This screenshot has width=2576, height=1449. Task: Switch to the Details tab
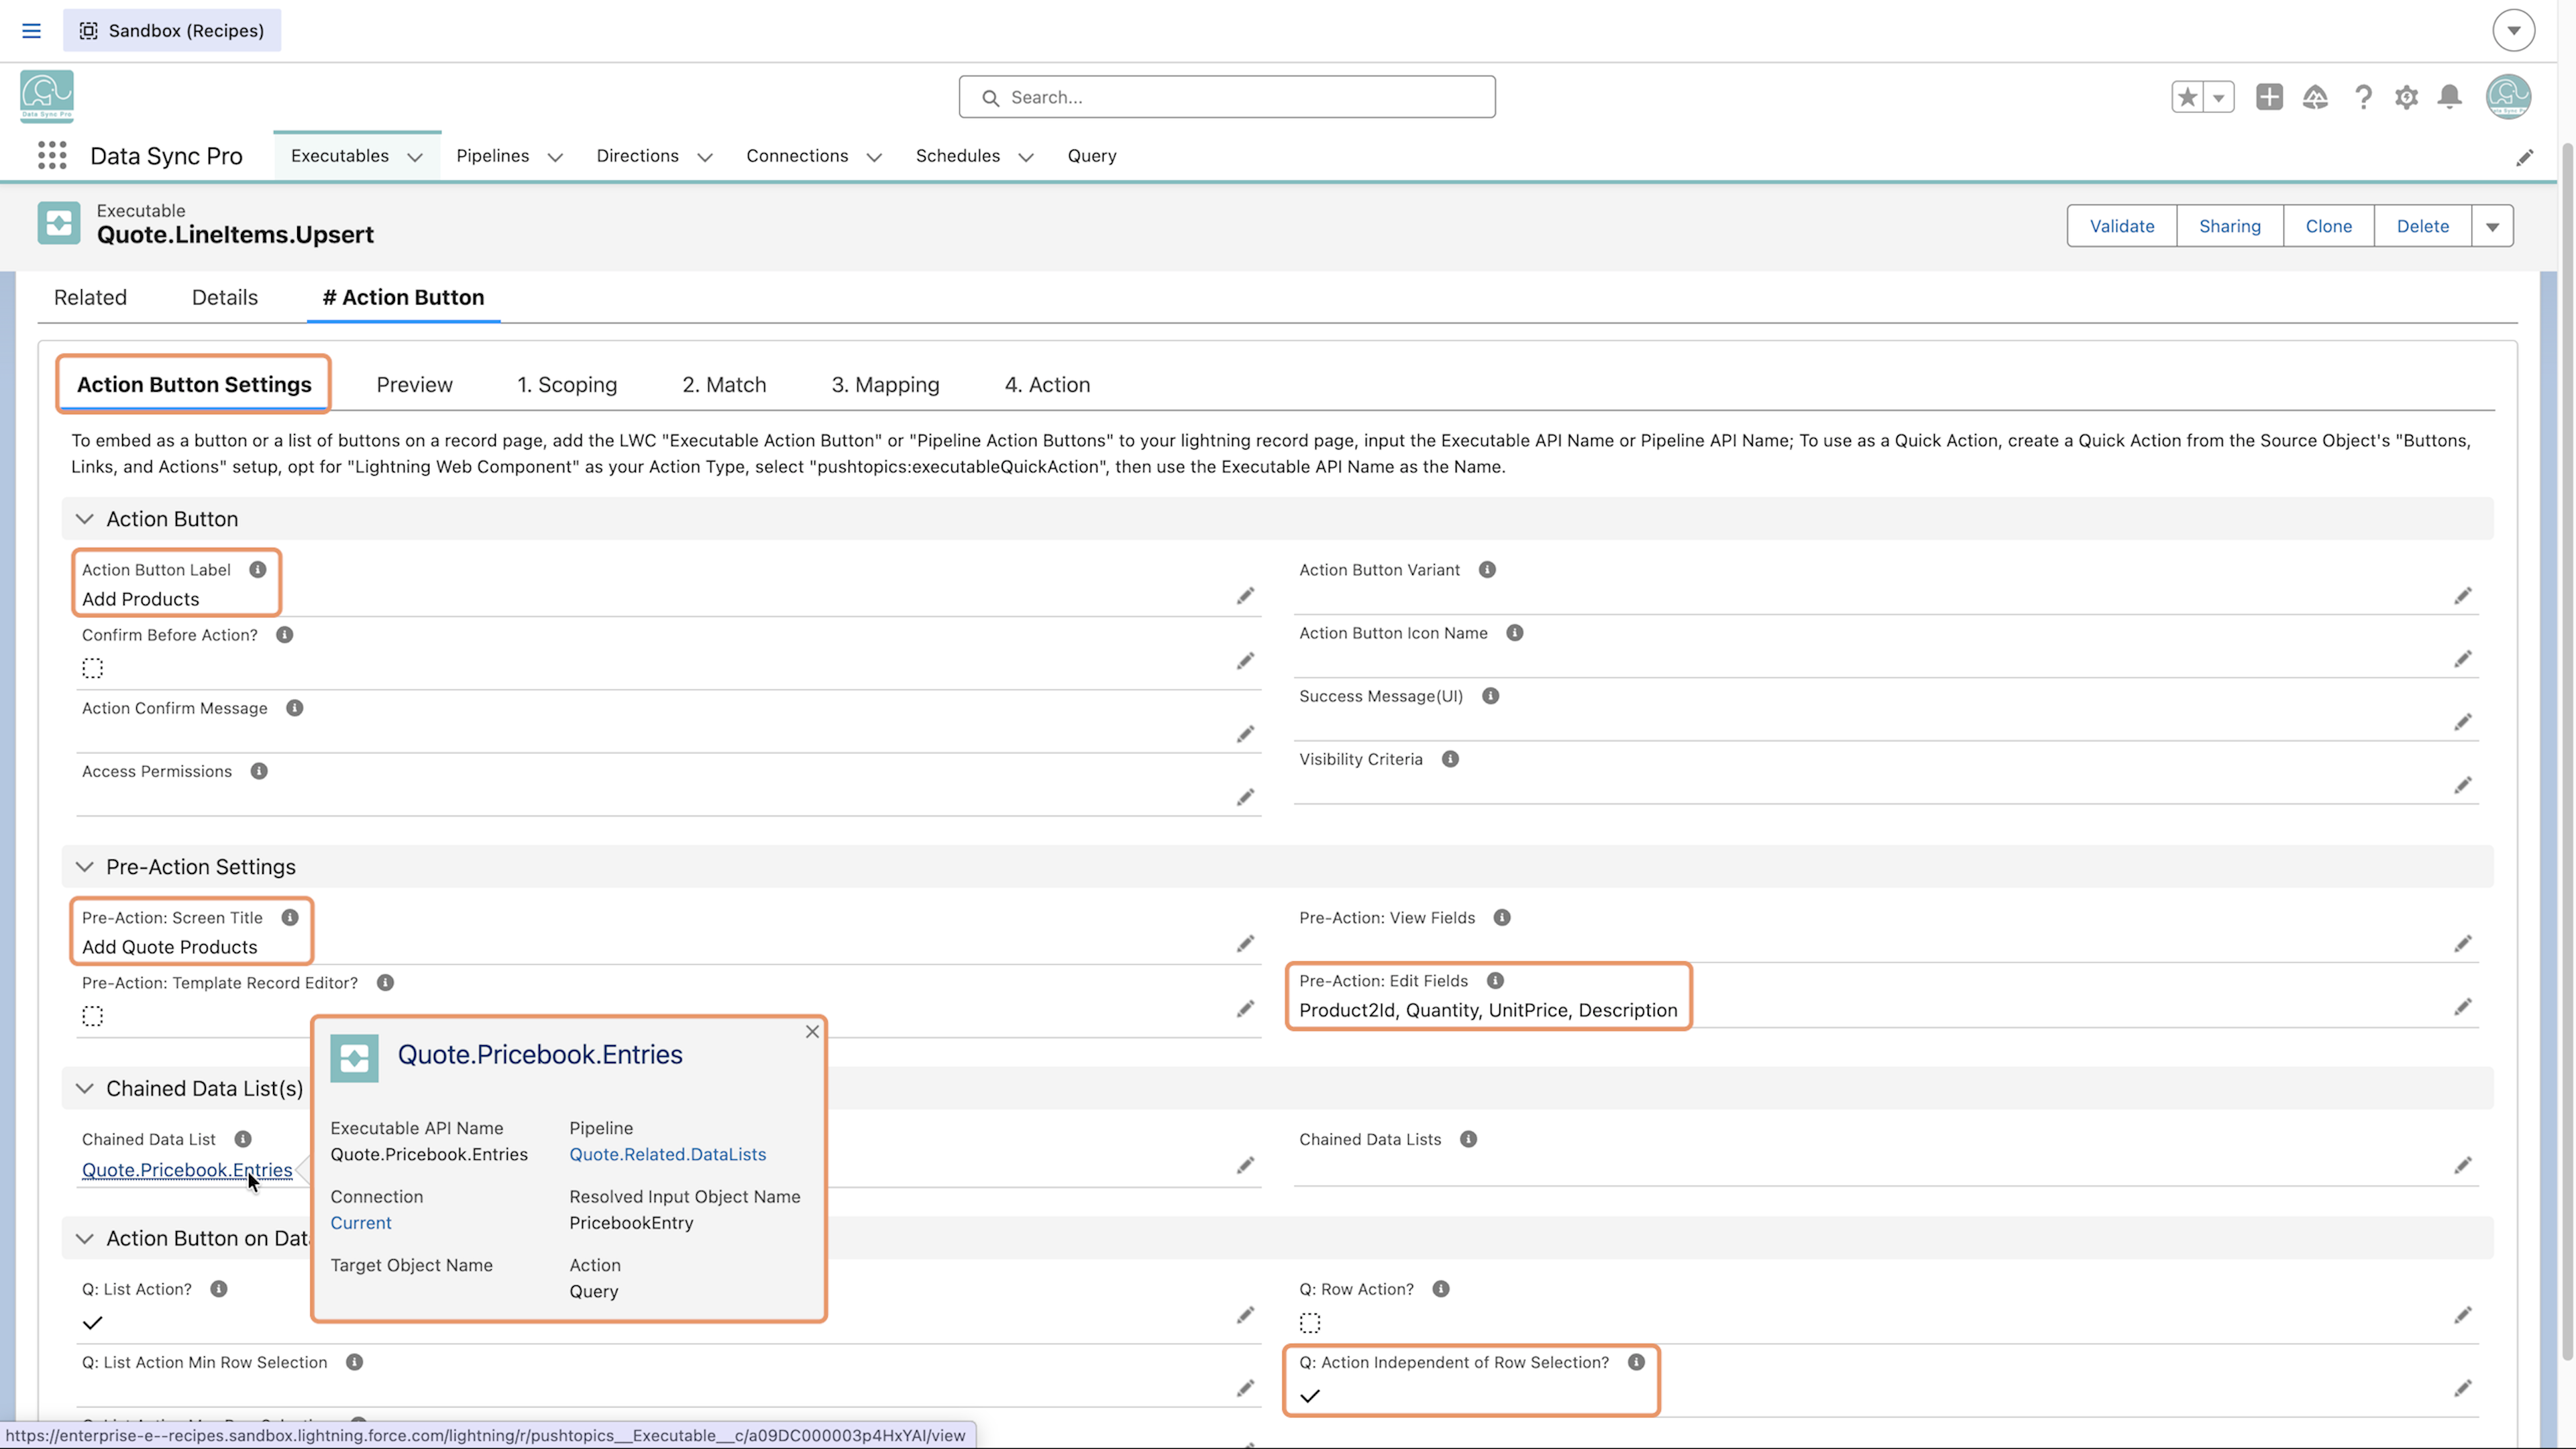(x=225, y=297)
